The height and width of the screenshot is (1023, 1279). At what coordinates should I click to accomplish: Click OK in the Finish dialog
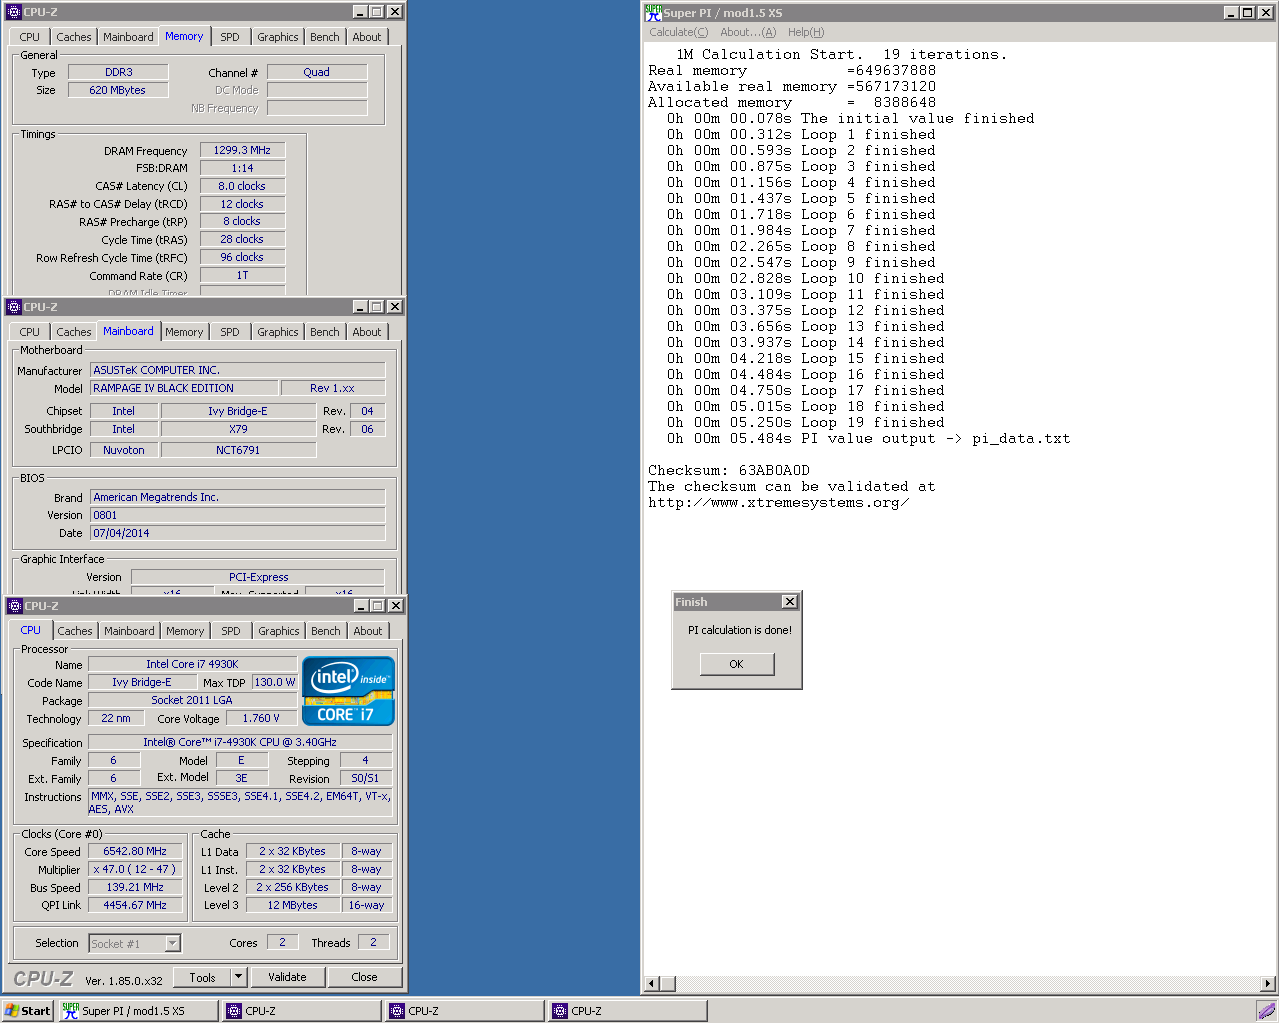[737, 664]
